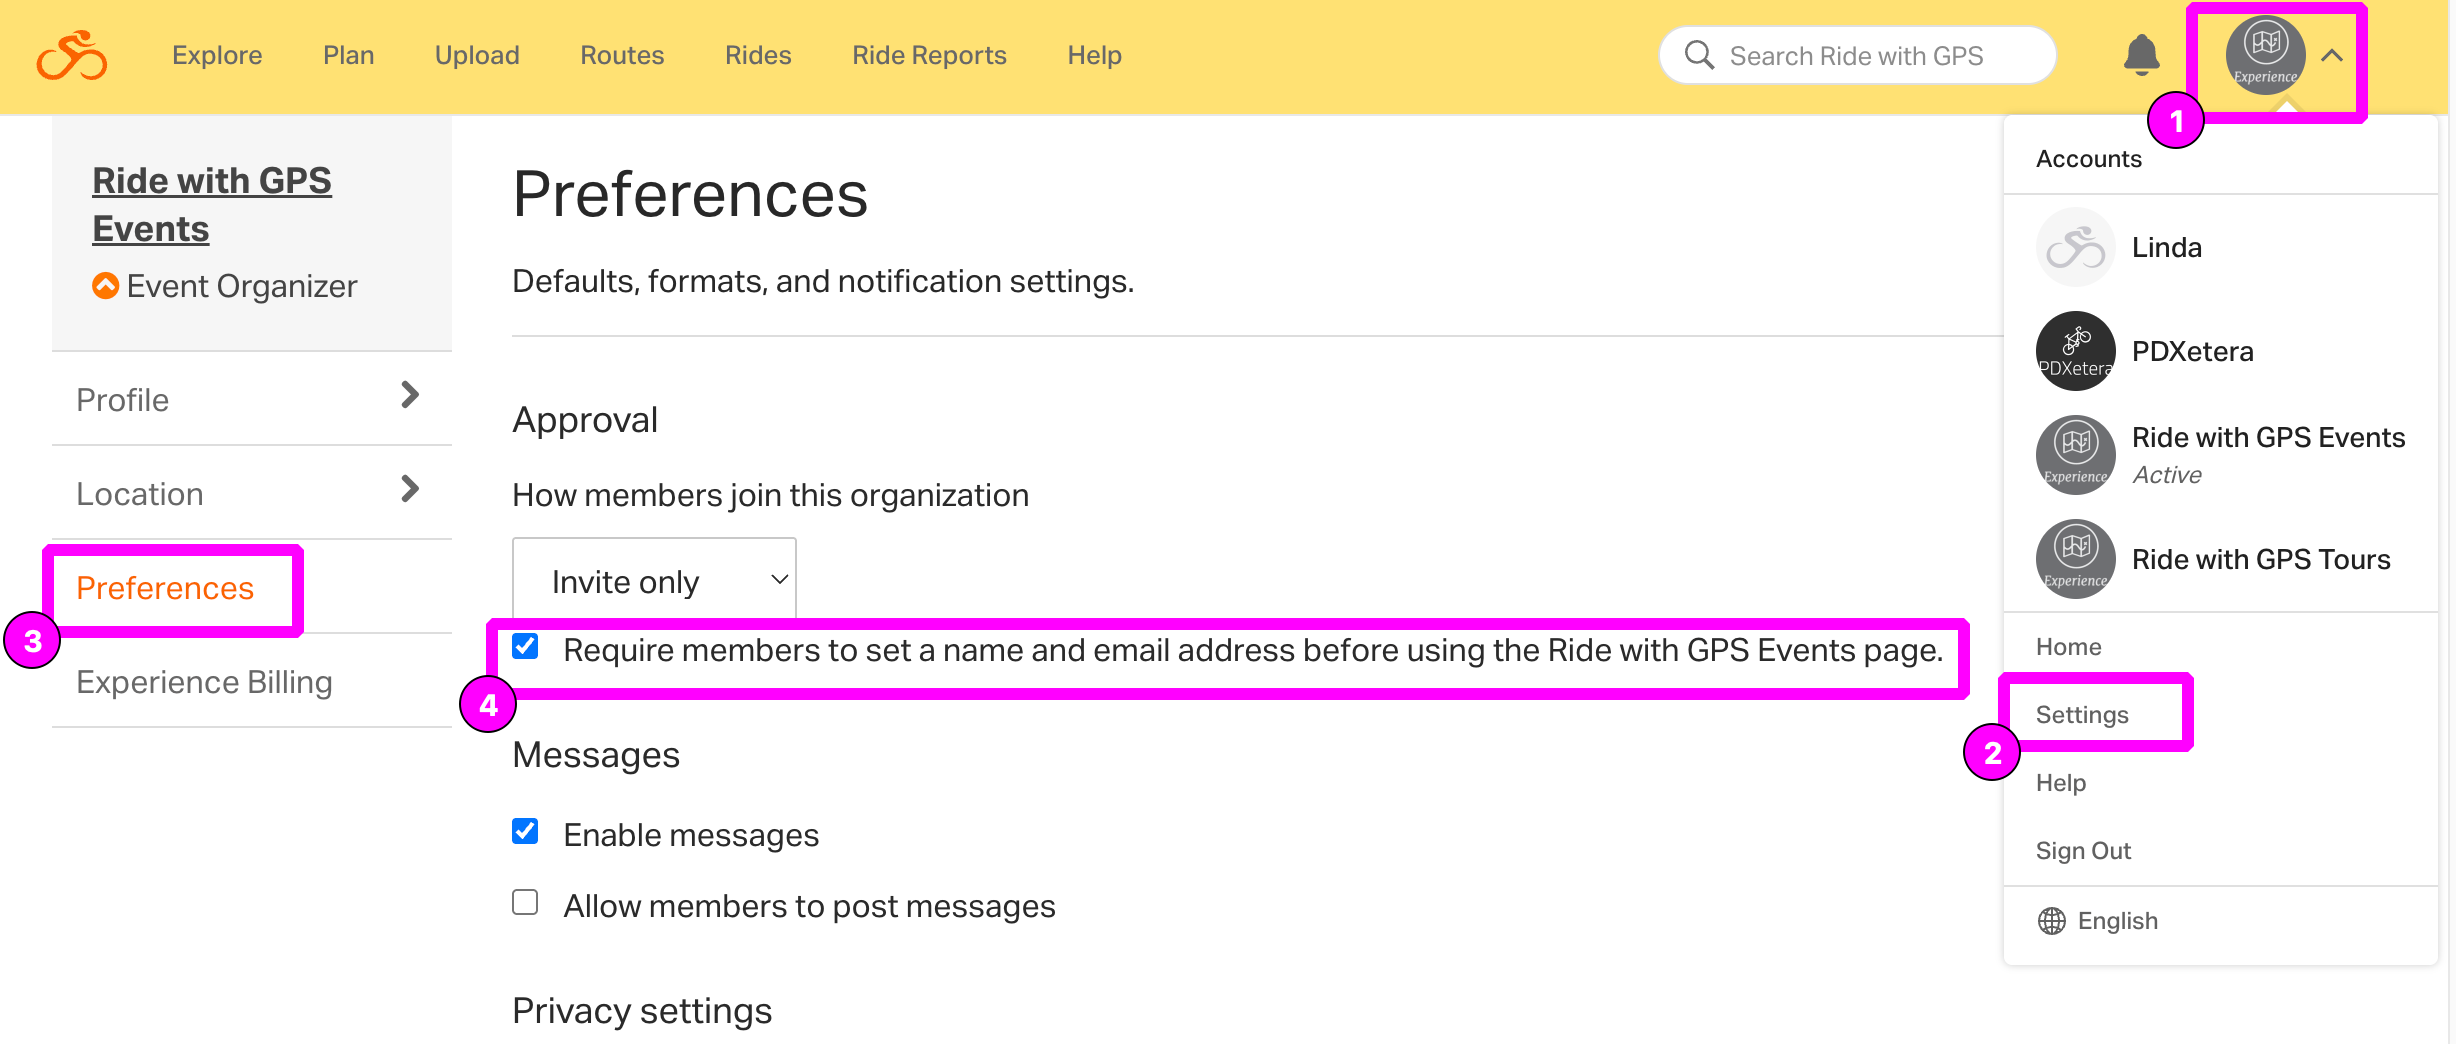Screen dimensions: 2456x1044
Task: Open the Invite only dropdown
Action: pyautogui.click(x=654, y=580)
